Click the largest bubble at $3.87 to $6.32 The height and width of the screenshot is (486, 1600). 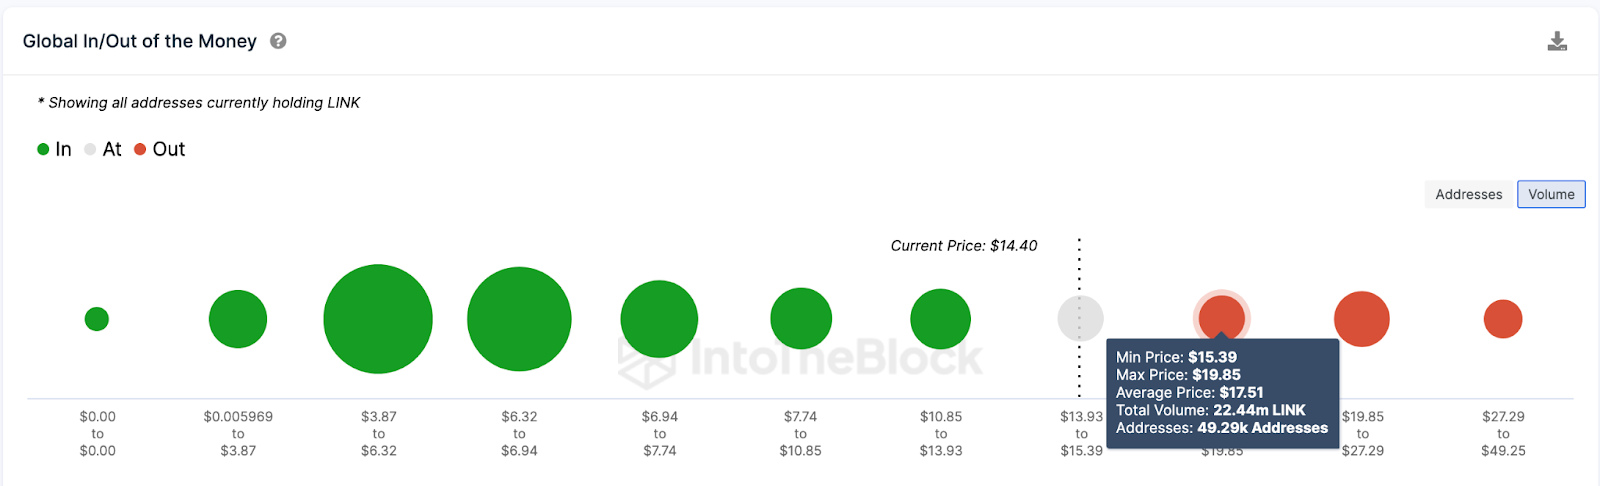(378, 319)
